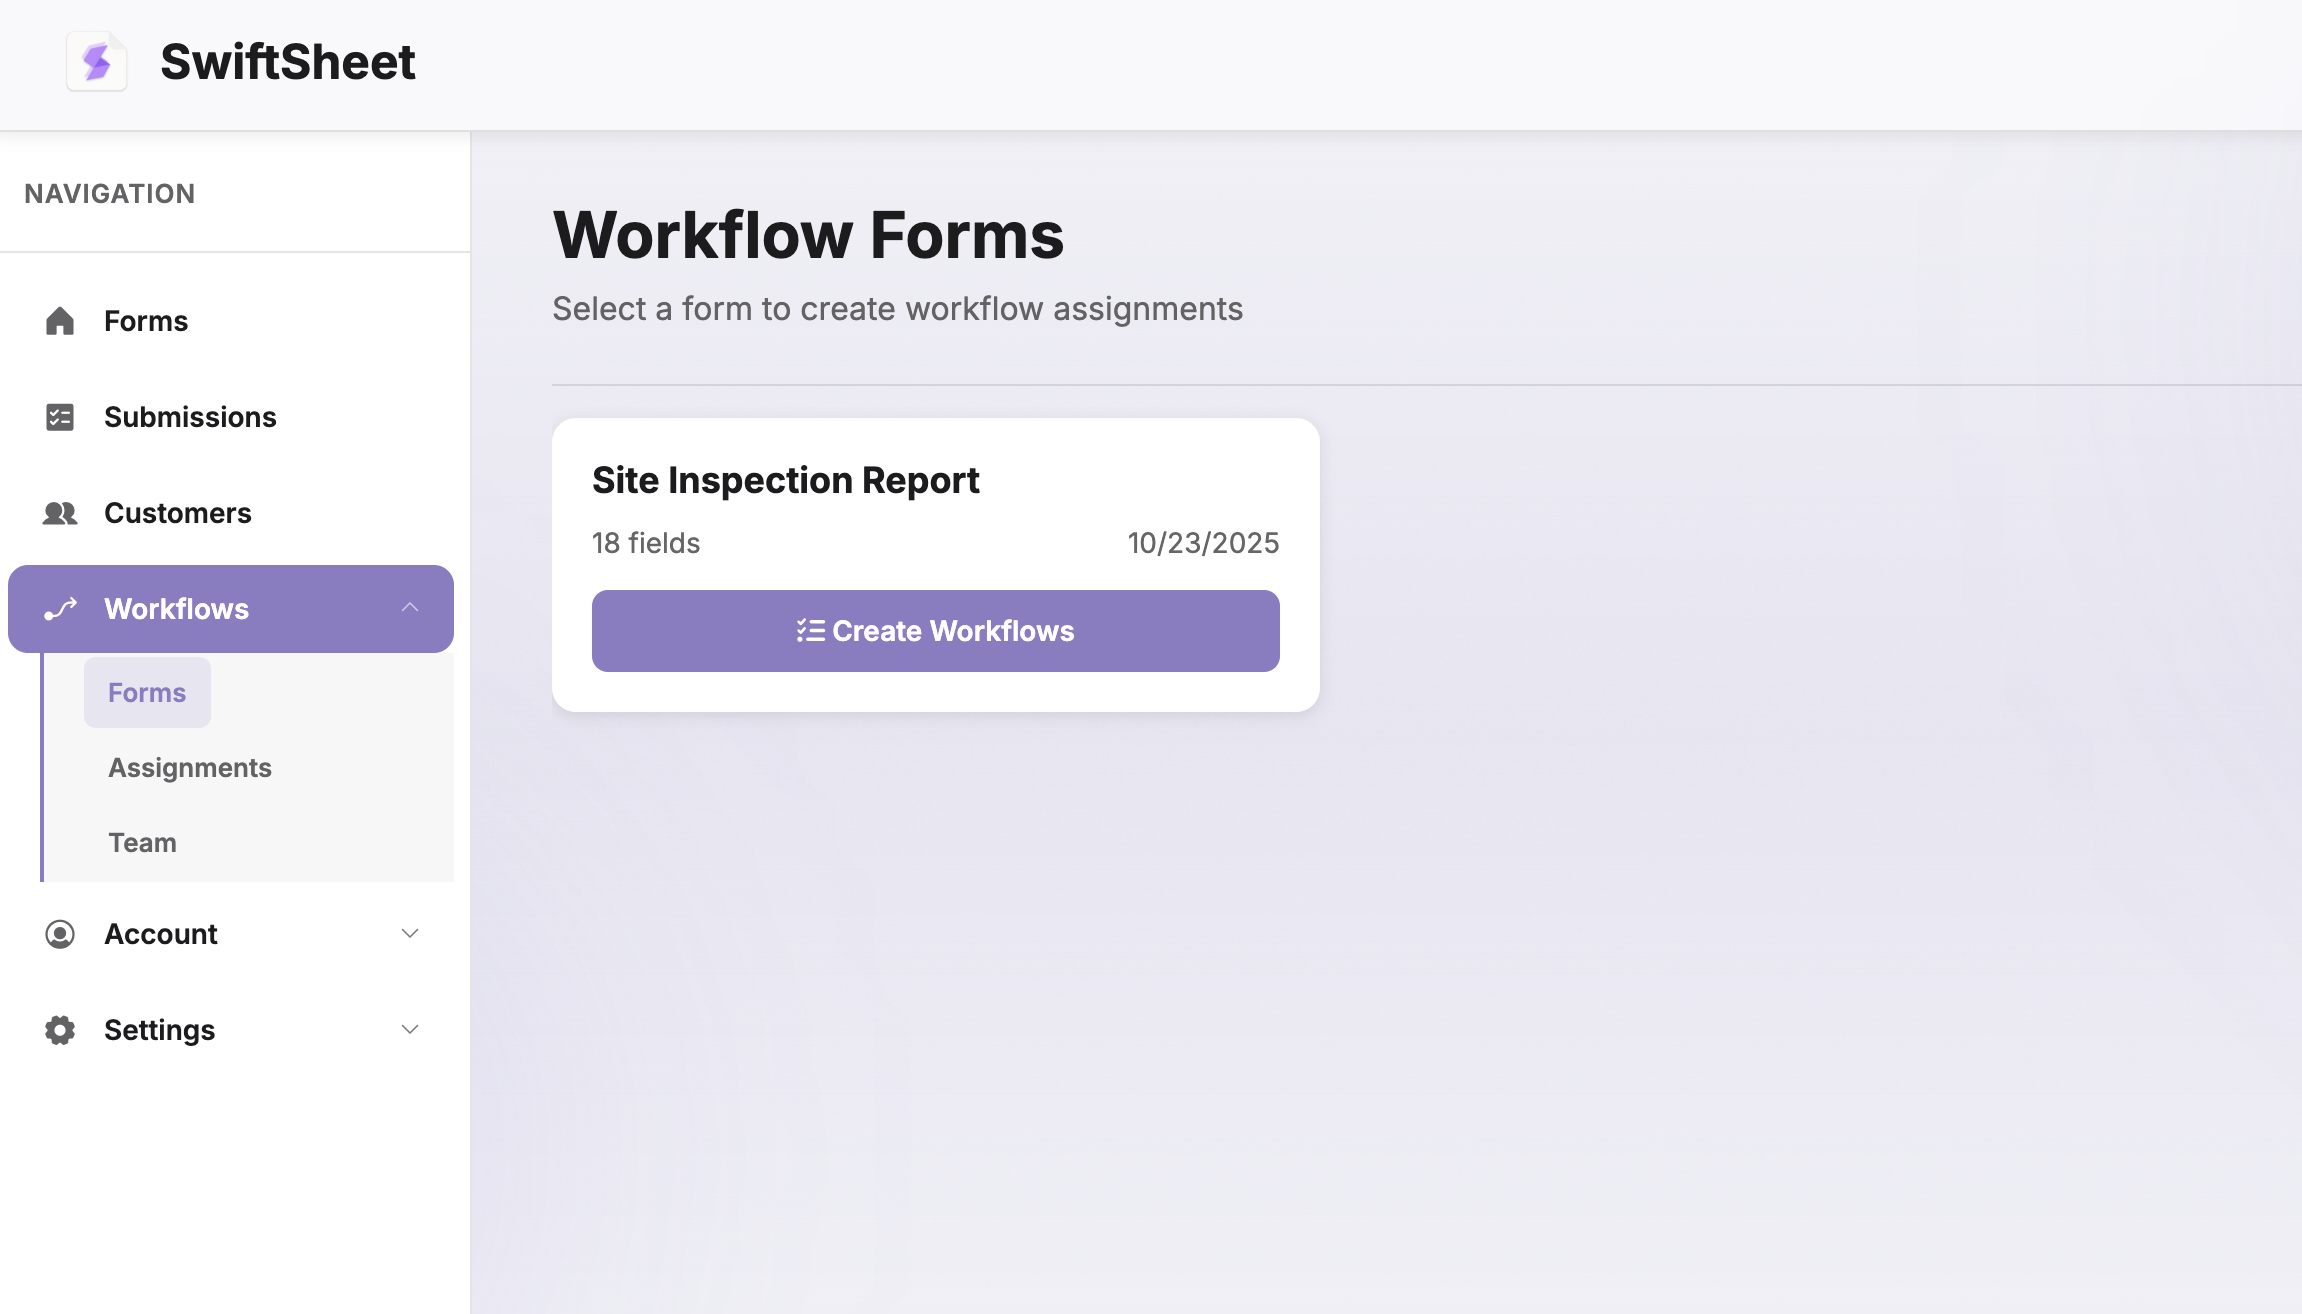The image size is (2302, 1314).
Task: Select the Workflows arrow icon
Action: [61, 608]
